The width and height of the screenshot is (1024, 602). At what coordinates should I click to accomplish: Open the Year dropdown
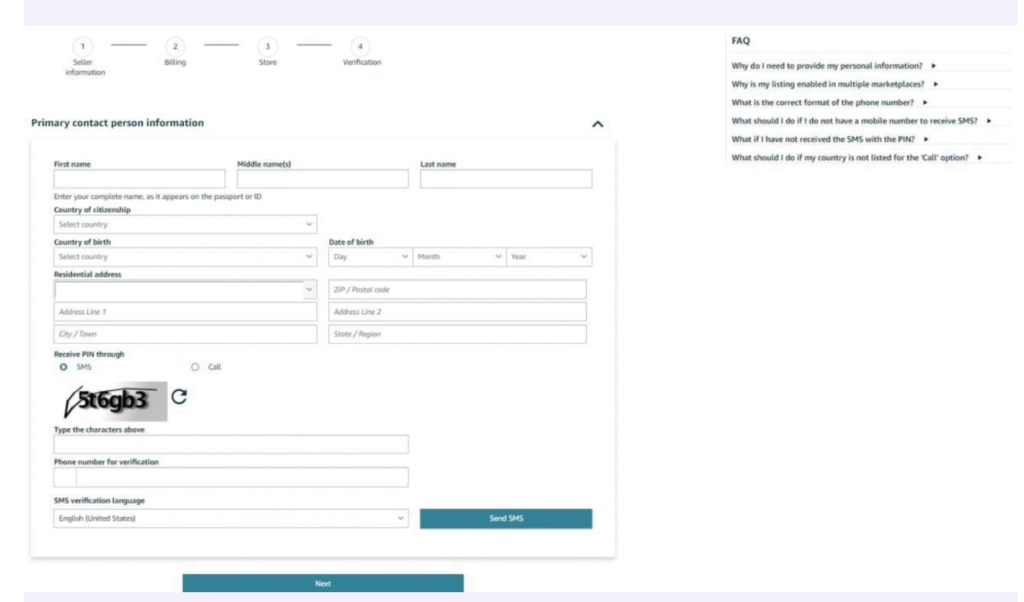click(549, 257)
